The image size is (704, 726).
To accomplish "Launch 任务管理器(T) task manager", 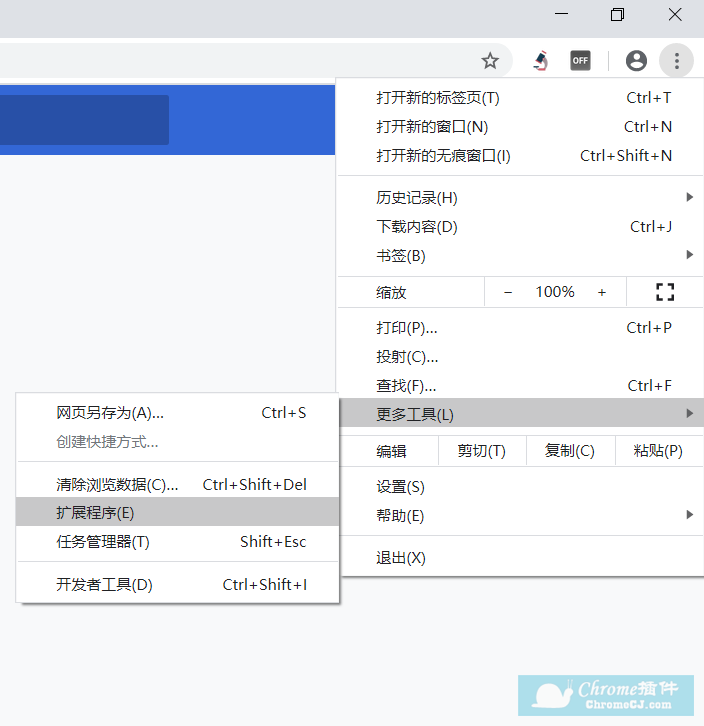I will coord(177,542).
